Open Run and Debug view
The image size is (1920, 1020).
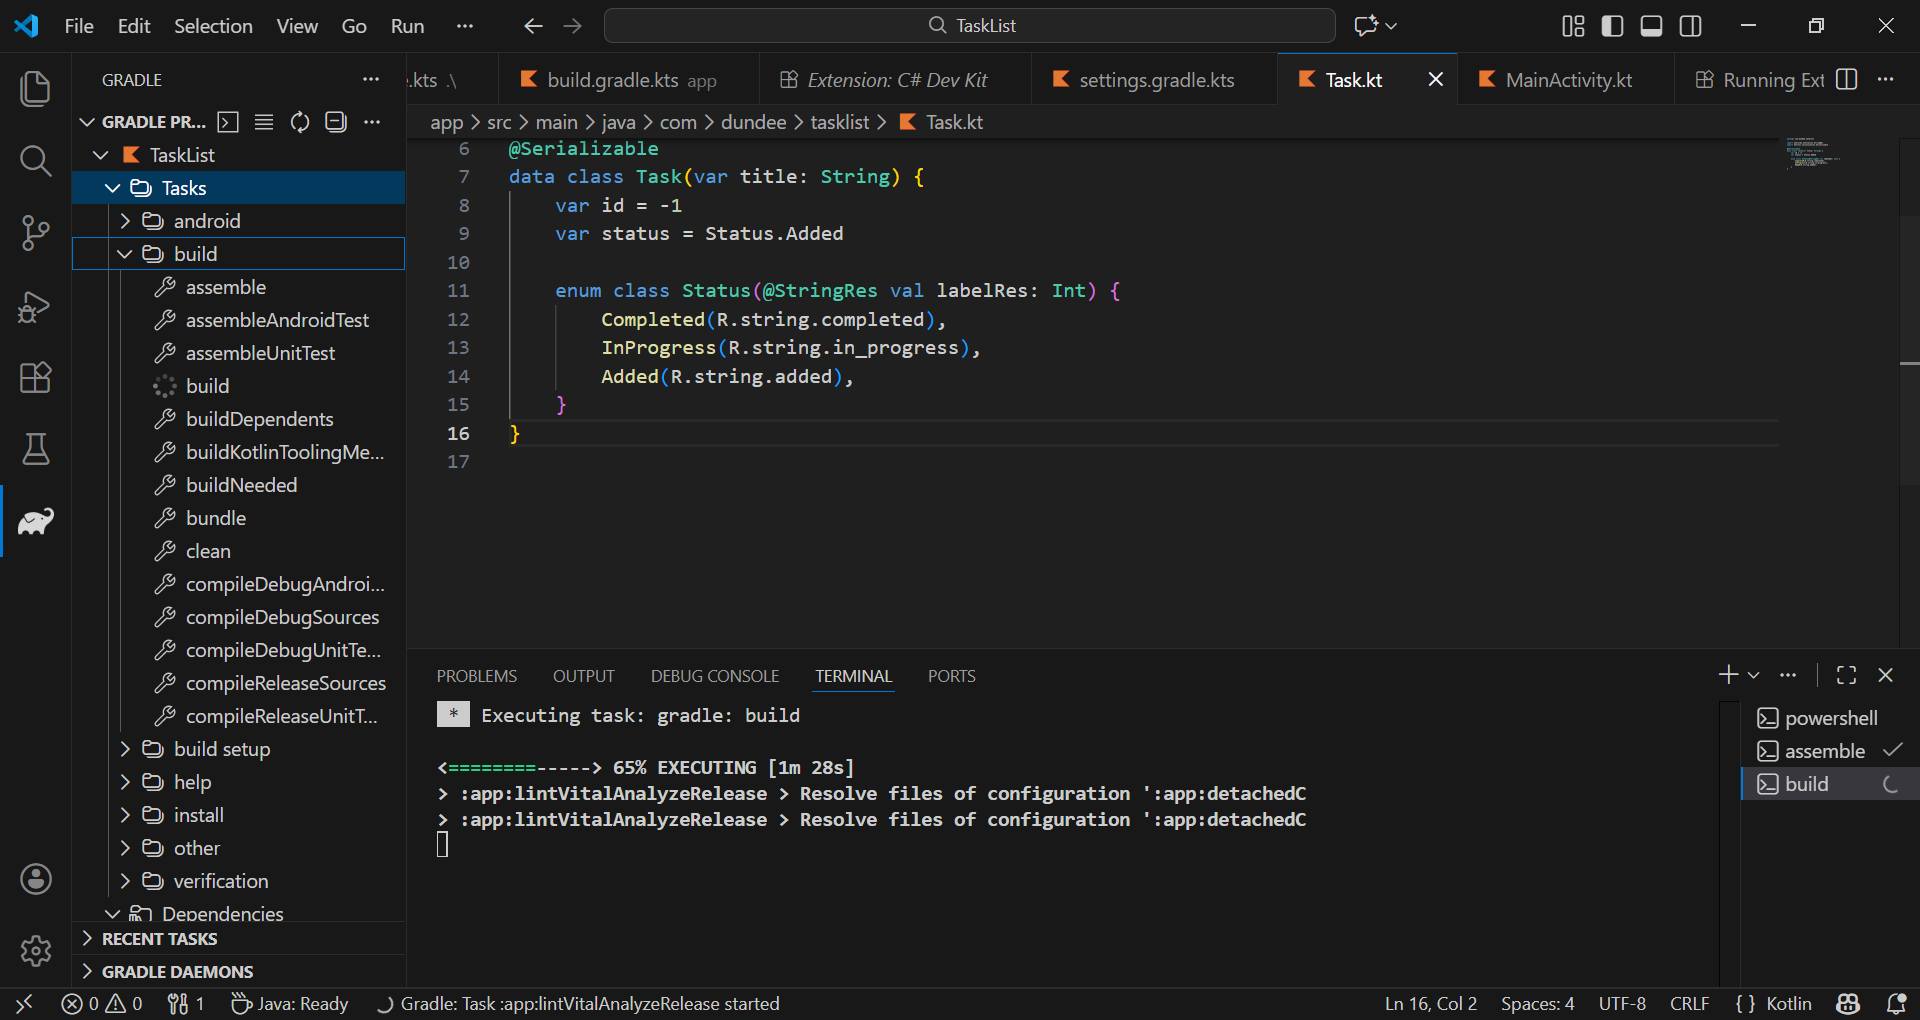pos(36,306)
